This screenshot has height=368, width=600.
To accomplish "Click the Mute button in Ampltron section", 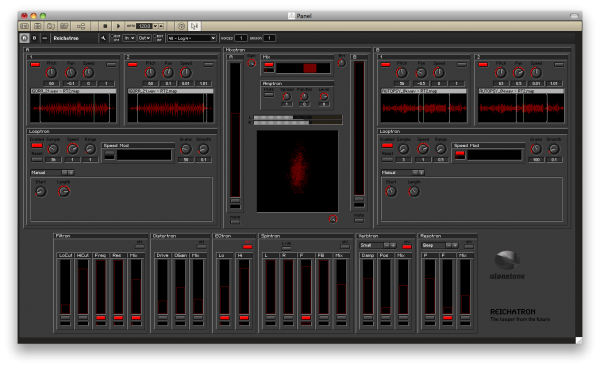I will point(269,94).
